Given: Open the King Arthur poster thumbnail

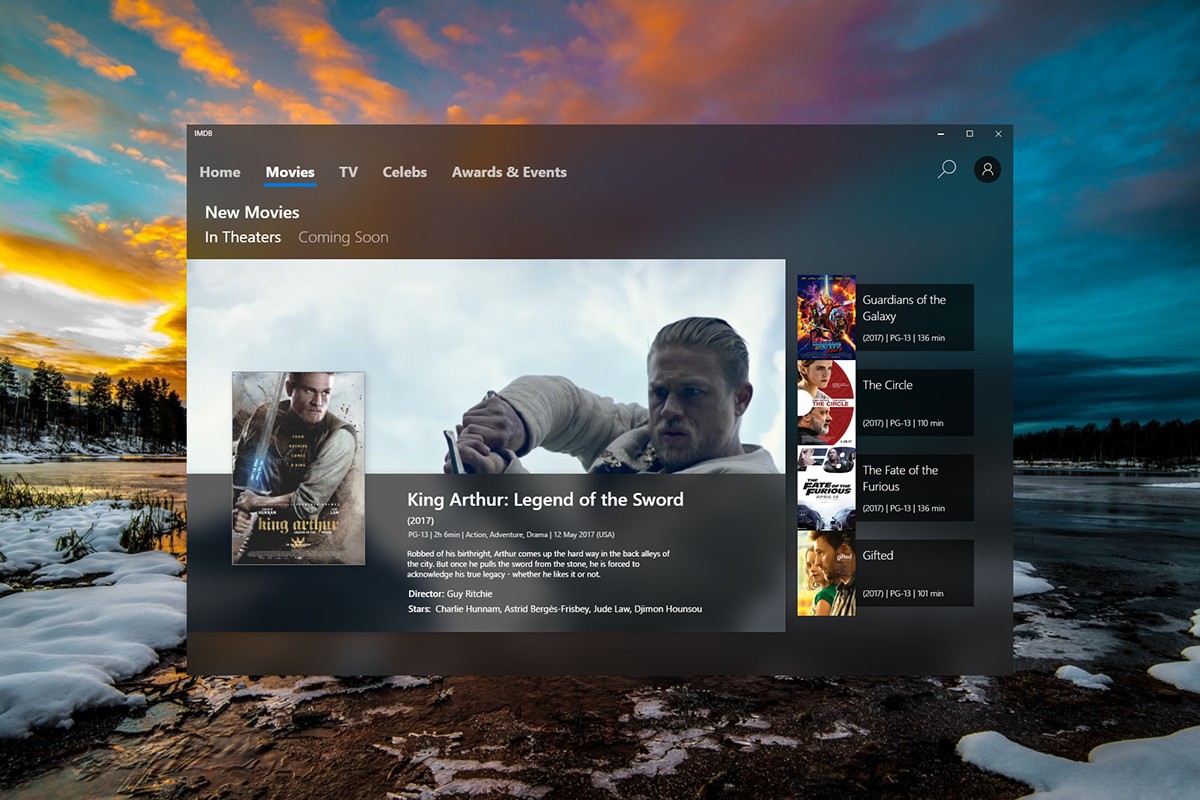Looking at the screenshot, I should click(298, 468).
